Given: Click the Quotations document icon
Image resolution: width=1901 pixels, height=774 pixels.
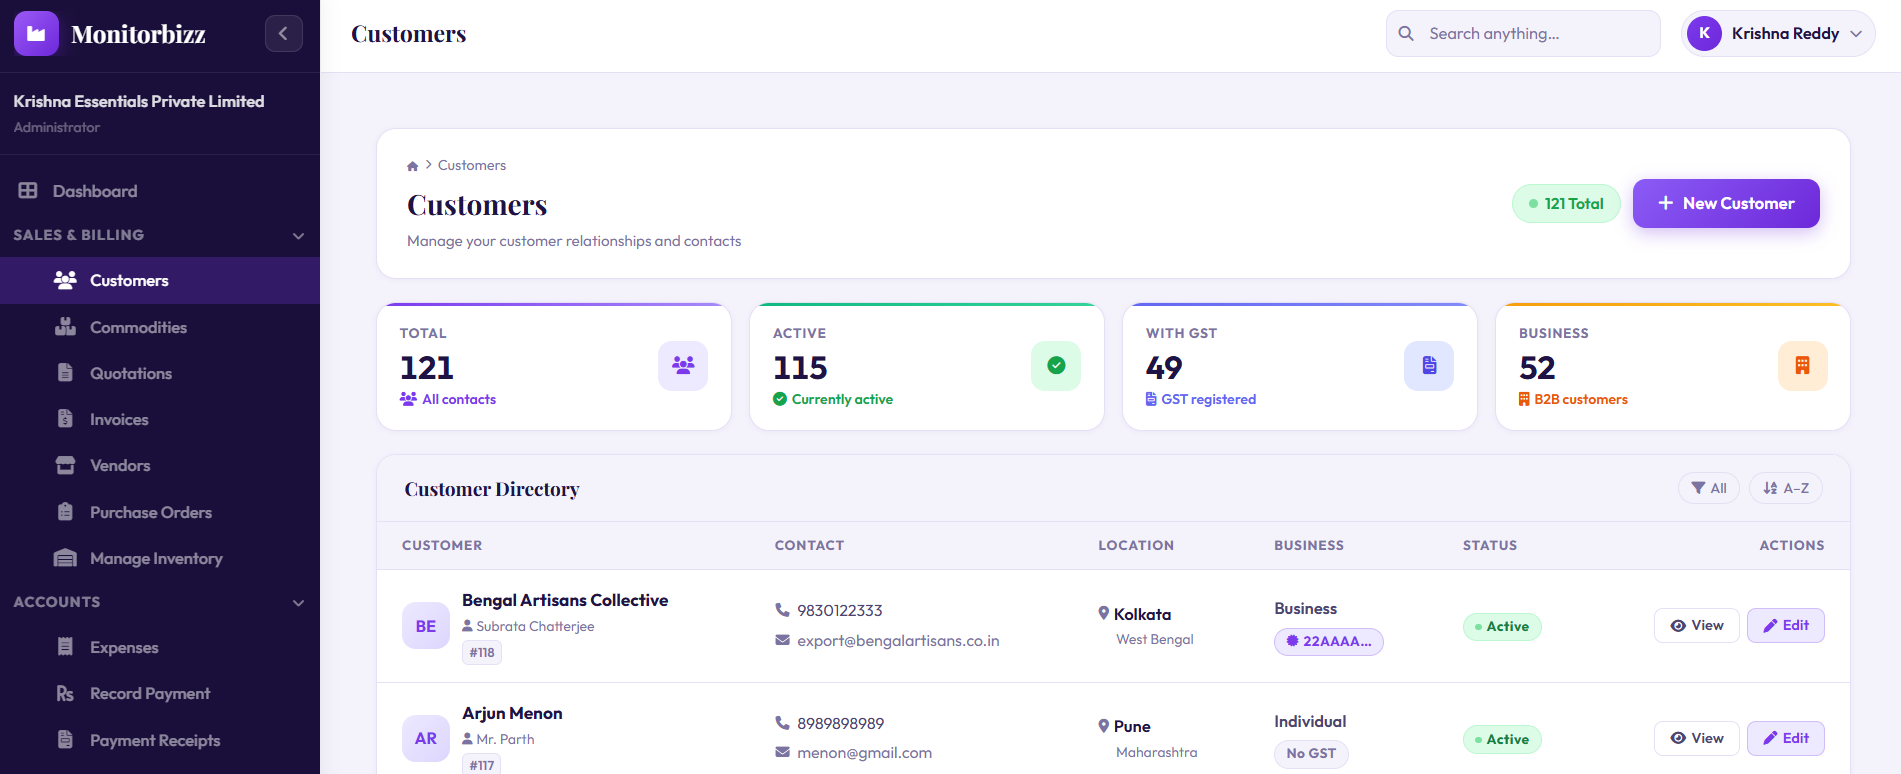Looking at the screenshot, I should pos(65,373).
